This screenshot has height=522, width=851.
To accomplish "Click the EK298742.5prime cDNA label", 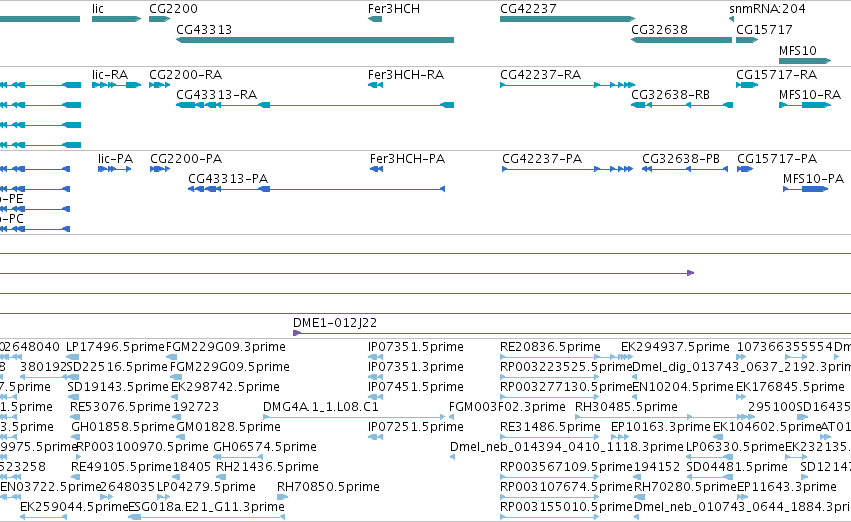I will click(225, 387).
